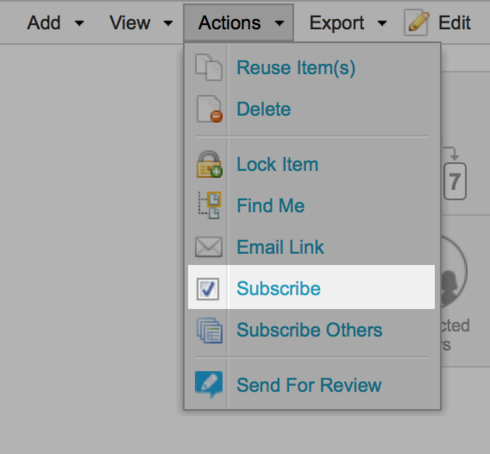Select Send For Review menu entry
Screen dimensions: 490x454
311,385
